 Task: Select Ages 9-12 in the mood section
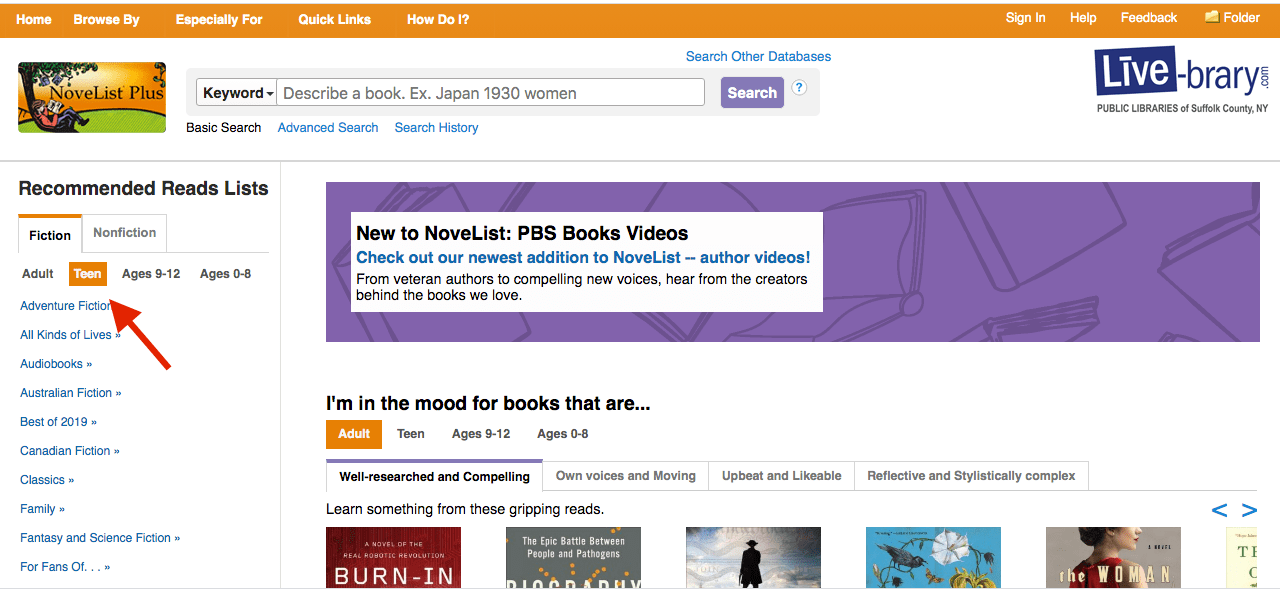(481, 434)
